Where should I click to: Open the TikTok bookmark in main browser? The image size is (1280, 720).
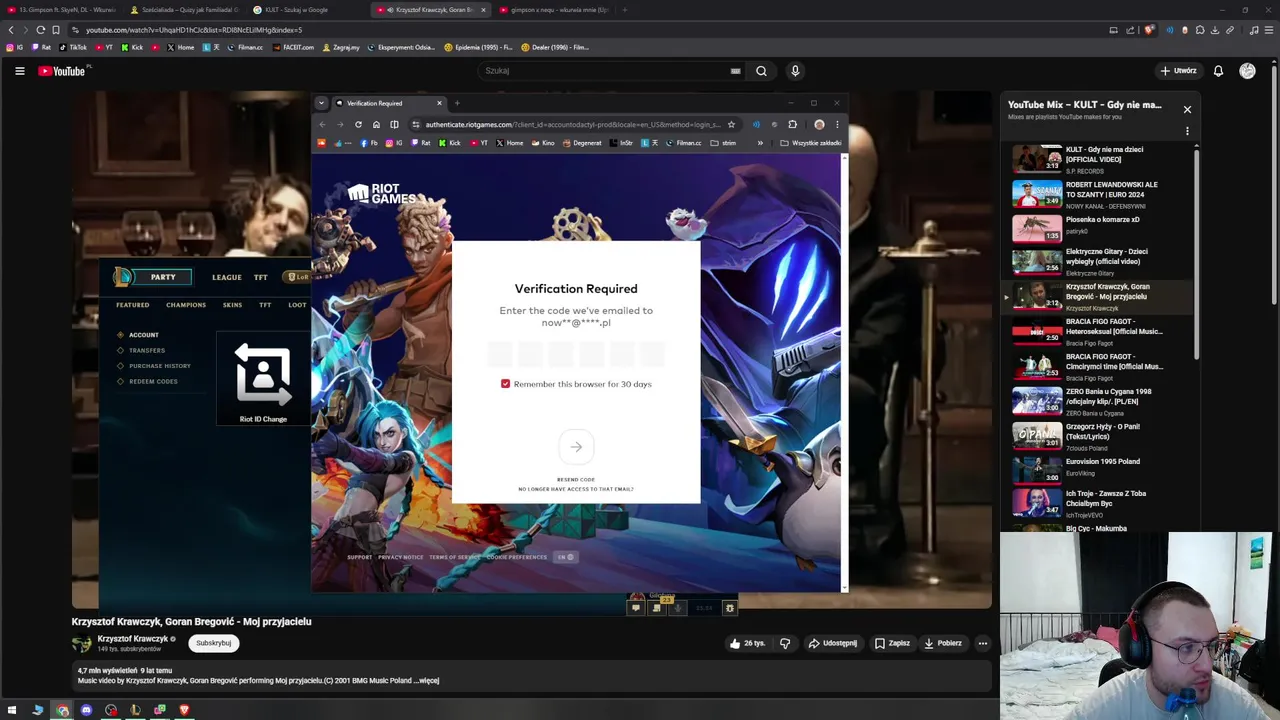tap(73, 47)
